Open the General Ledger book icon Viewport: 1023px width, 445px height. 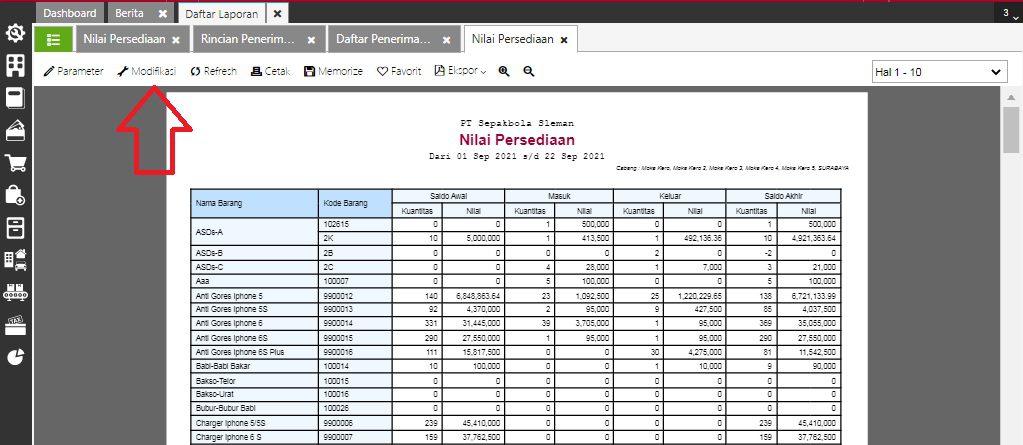16,98
